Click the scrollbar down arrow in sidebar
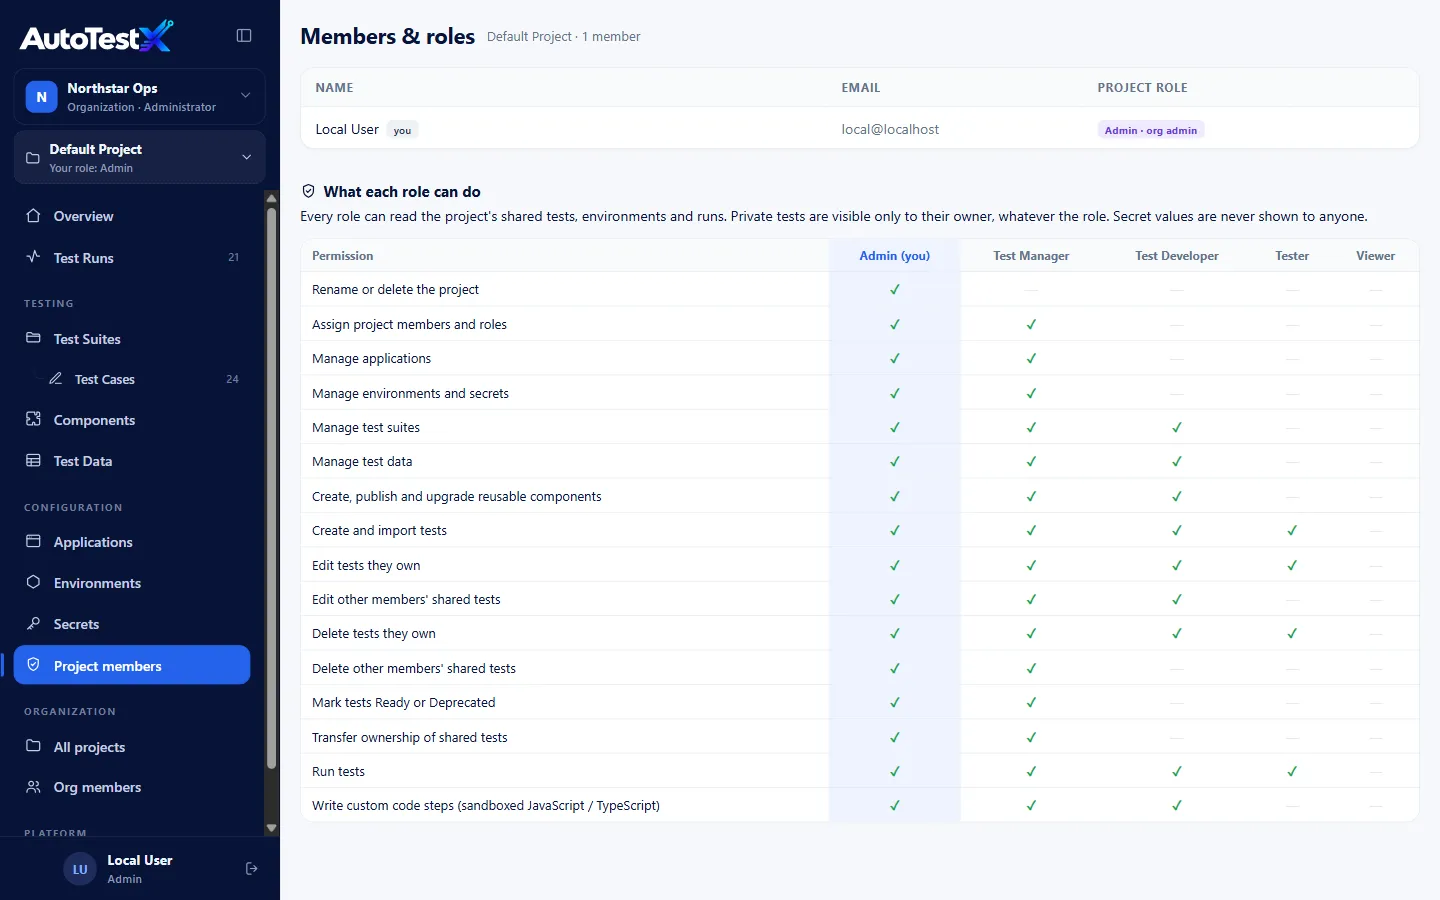 (x=271, y=828)
